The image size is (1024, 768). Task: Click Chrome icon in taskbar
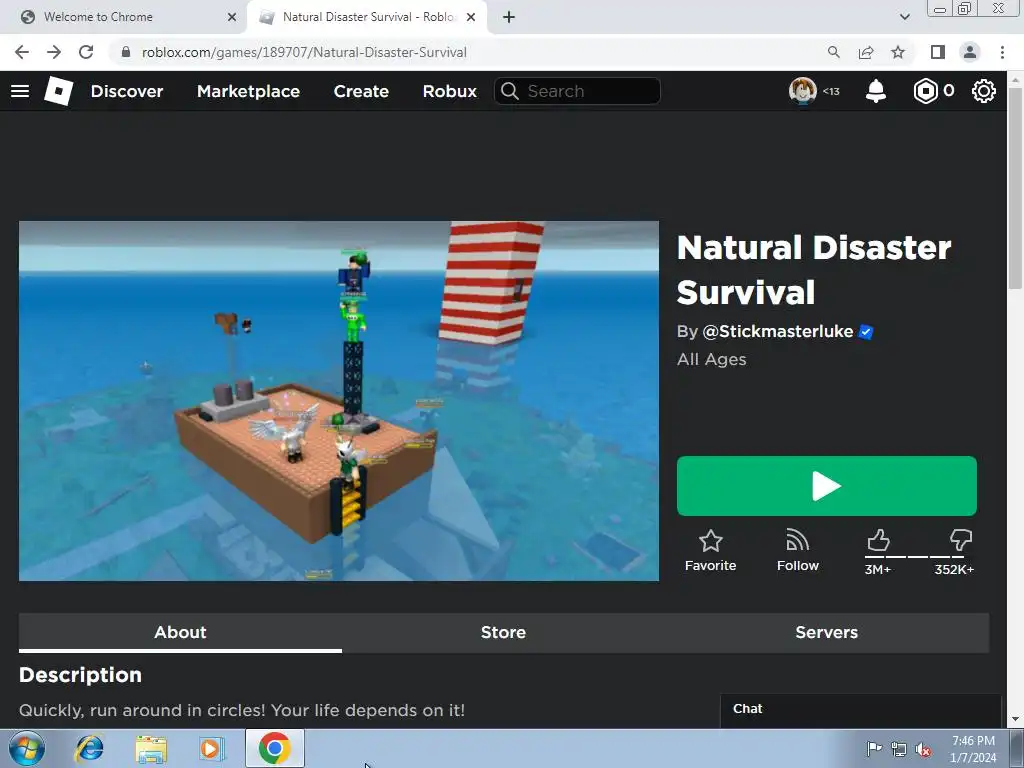click(275, 748)
